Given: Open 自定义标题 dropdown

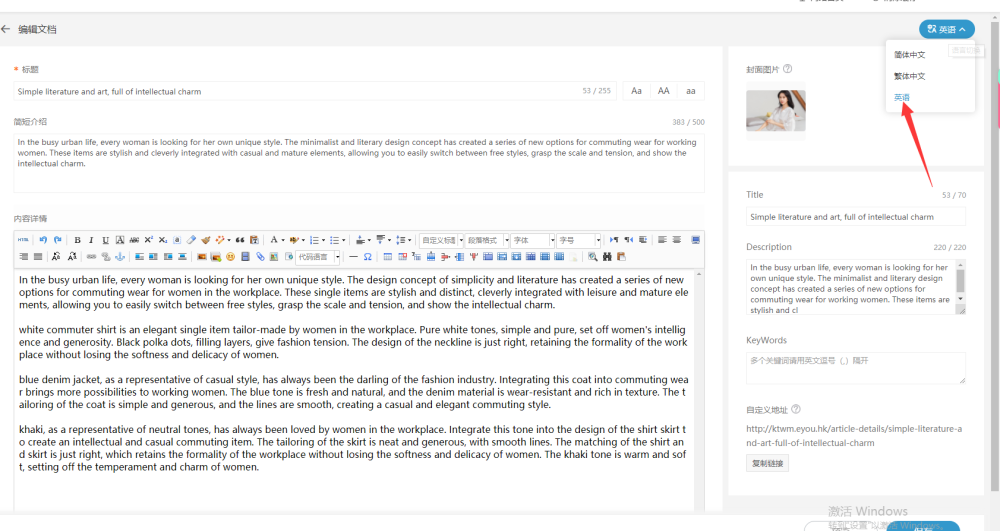Looking at the screenshot, I should (x=441, y=240).
